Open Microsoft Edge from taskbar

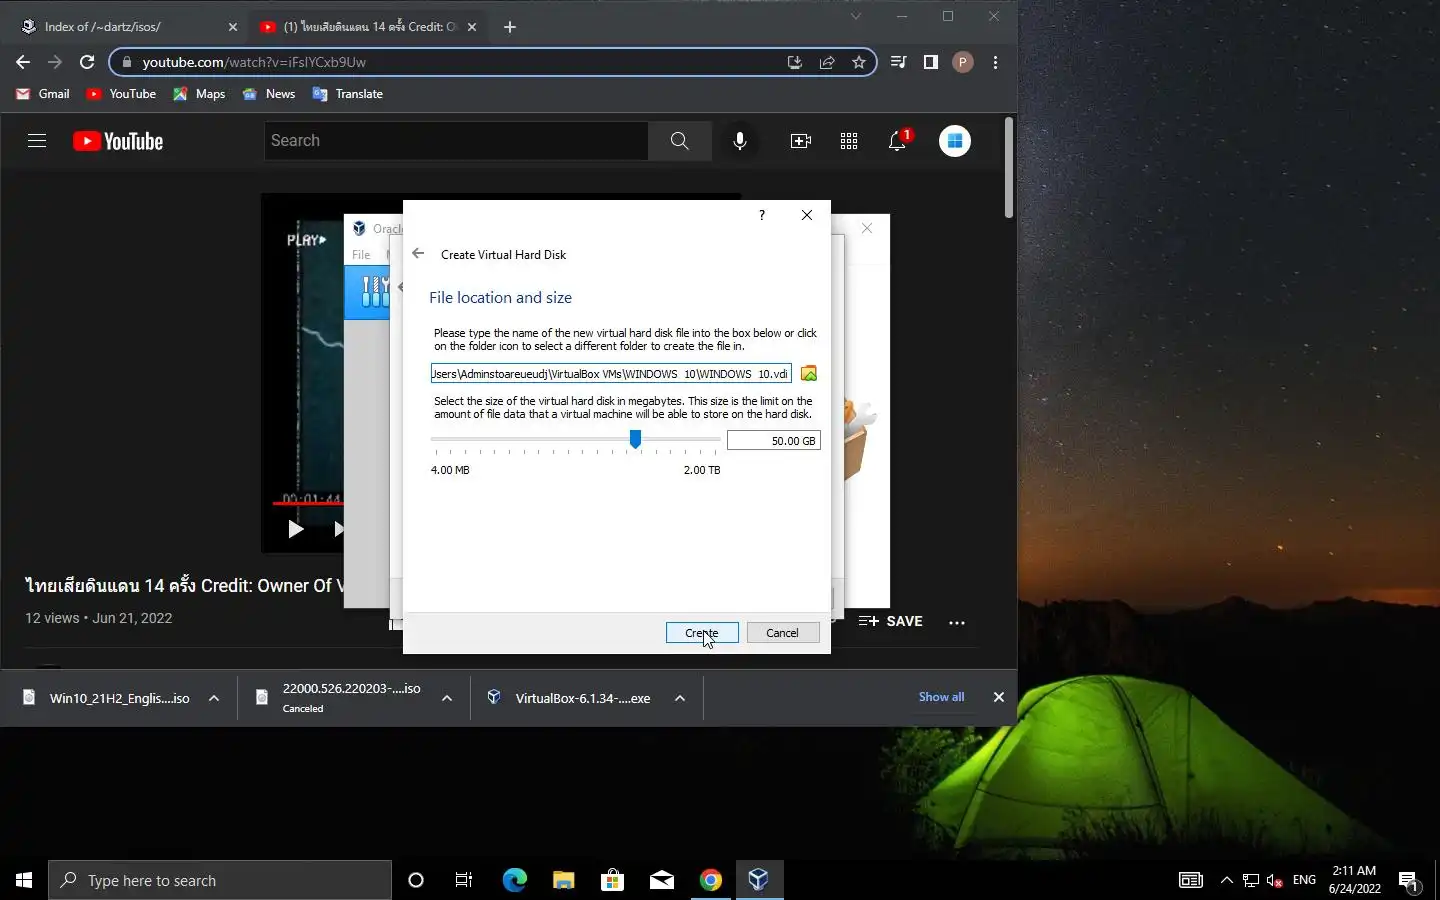[x=514, y=880]
